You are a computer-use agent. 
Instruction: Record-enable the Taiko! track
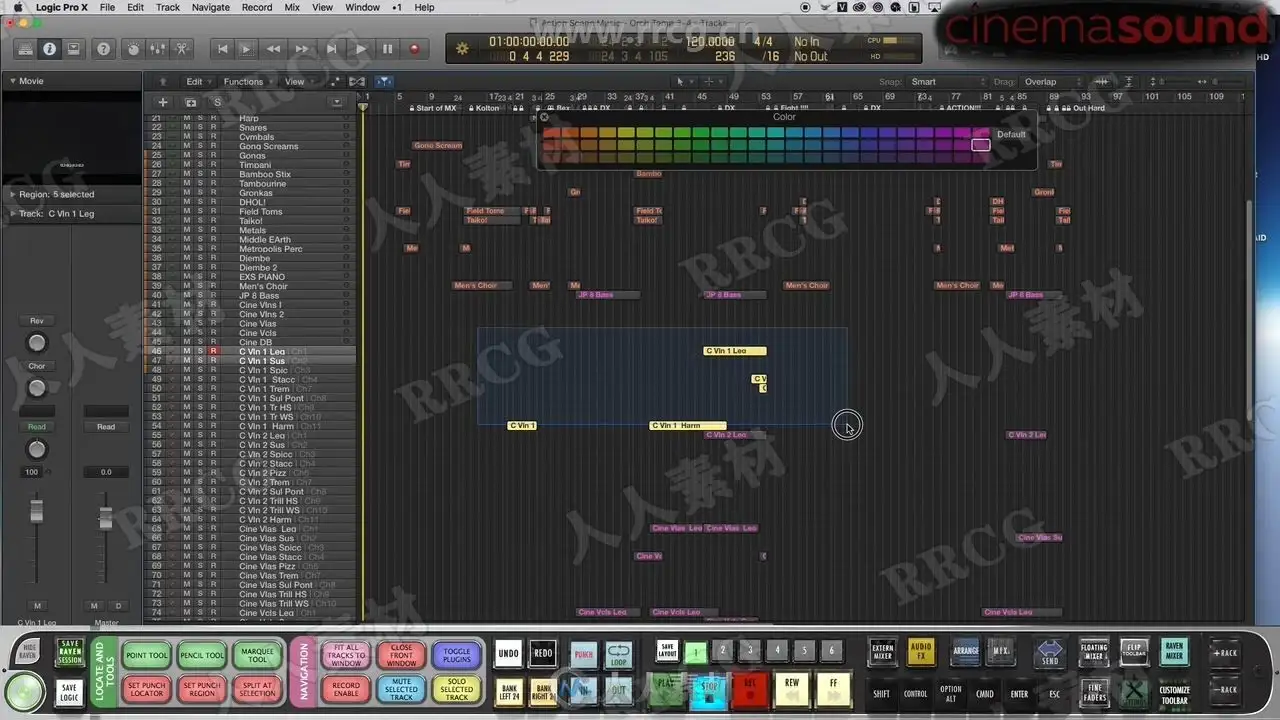pyautogui.click(x=213, y=221)
